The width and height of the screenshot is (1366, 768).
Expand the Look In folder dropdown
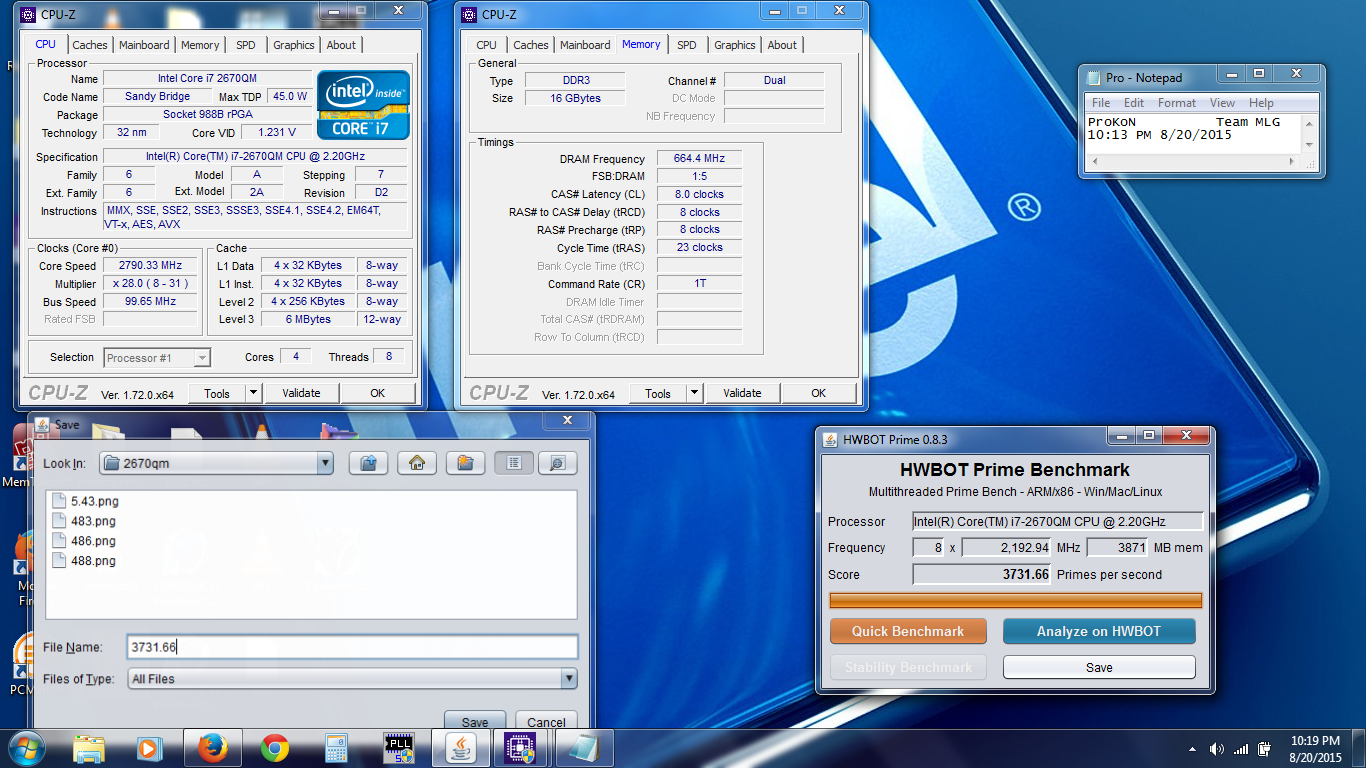[324, 463]
